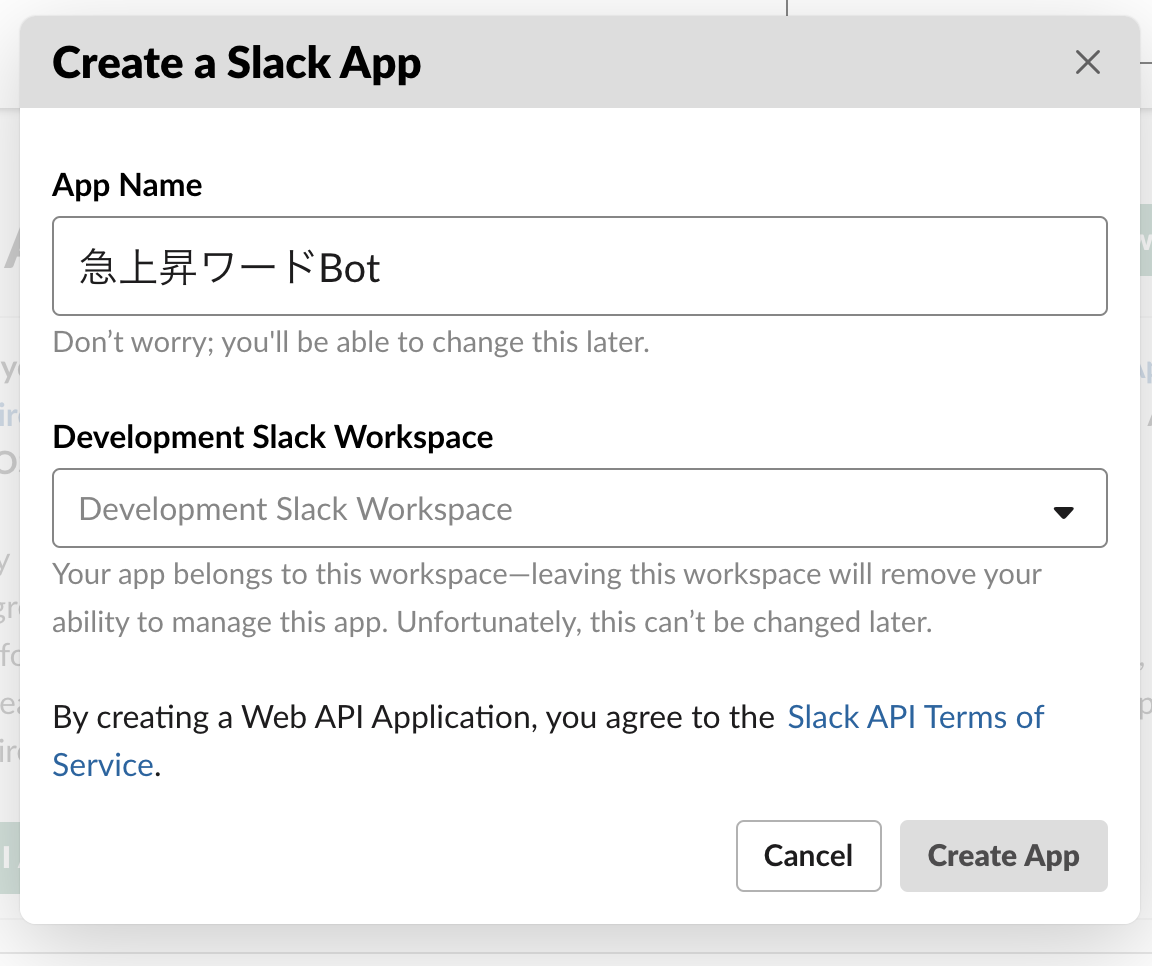Click the Create App button

click(x=1003, y=856)
